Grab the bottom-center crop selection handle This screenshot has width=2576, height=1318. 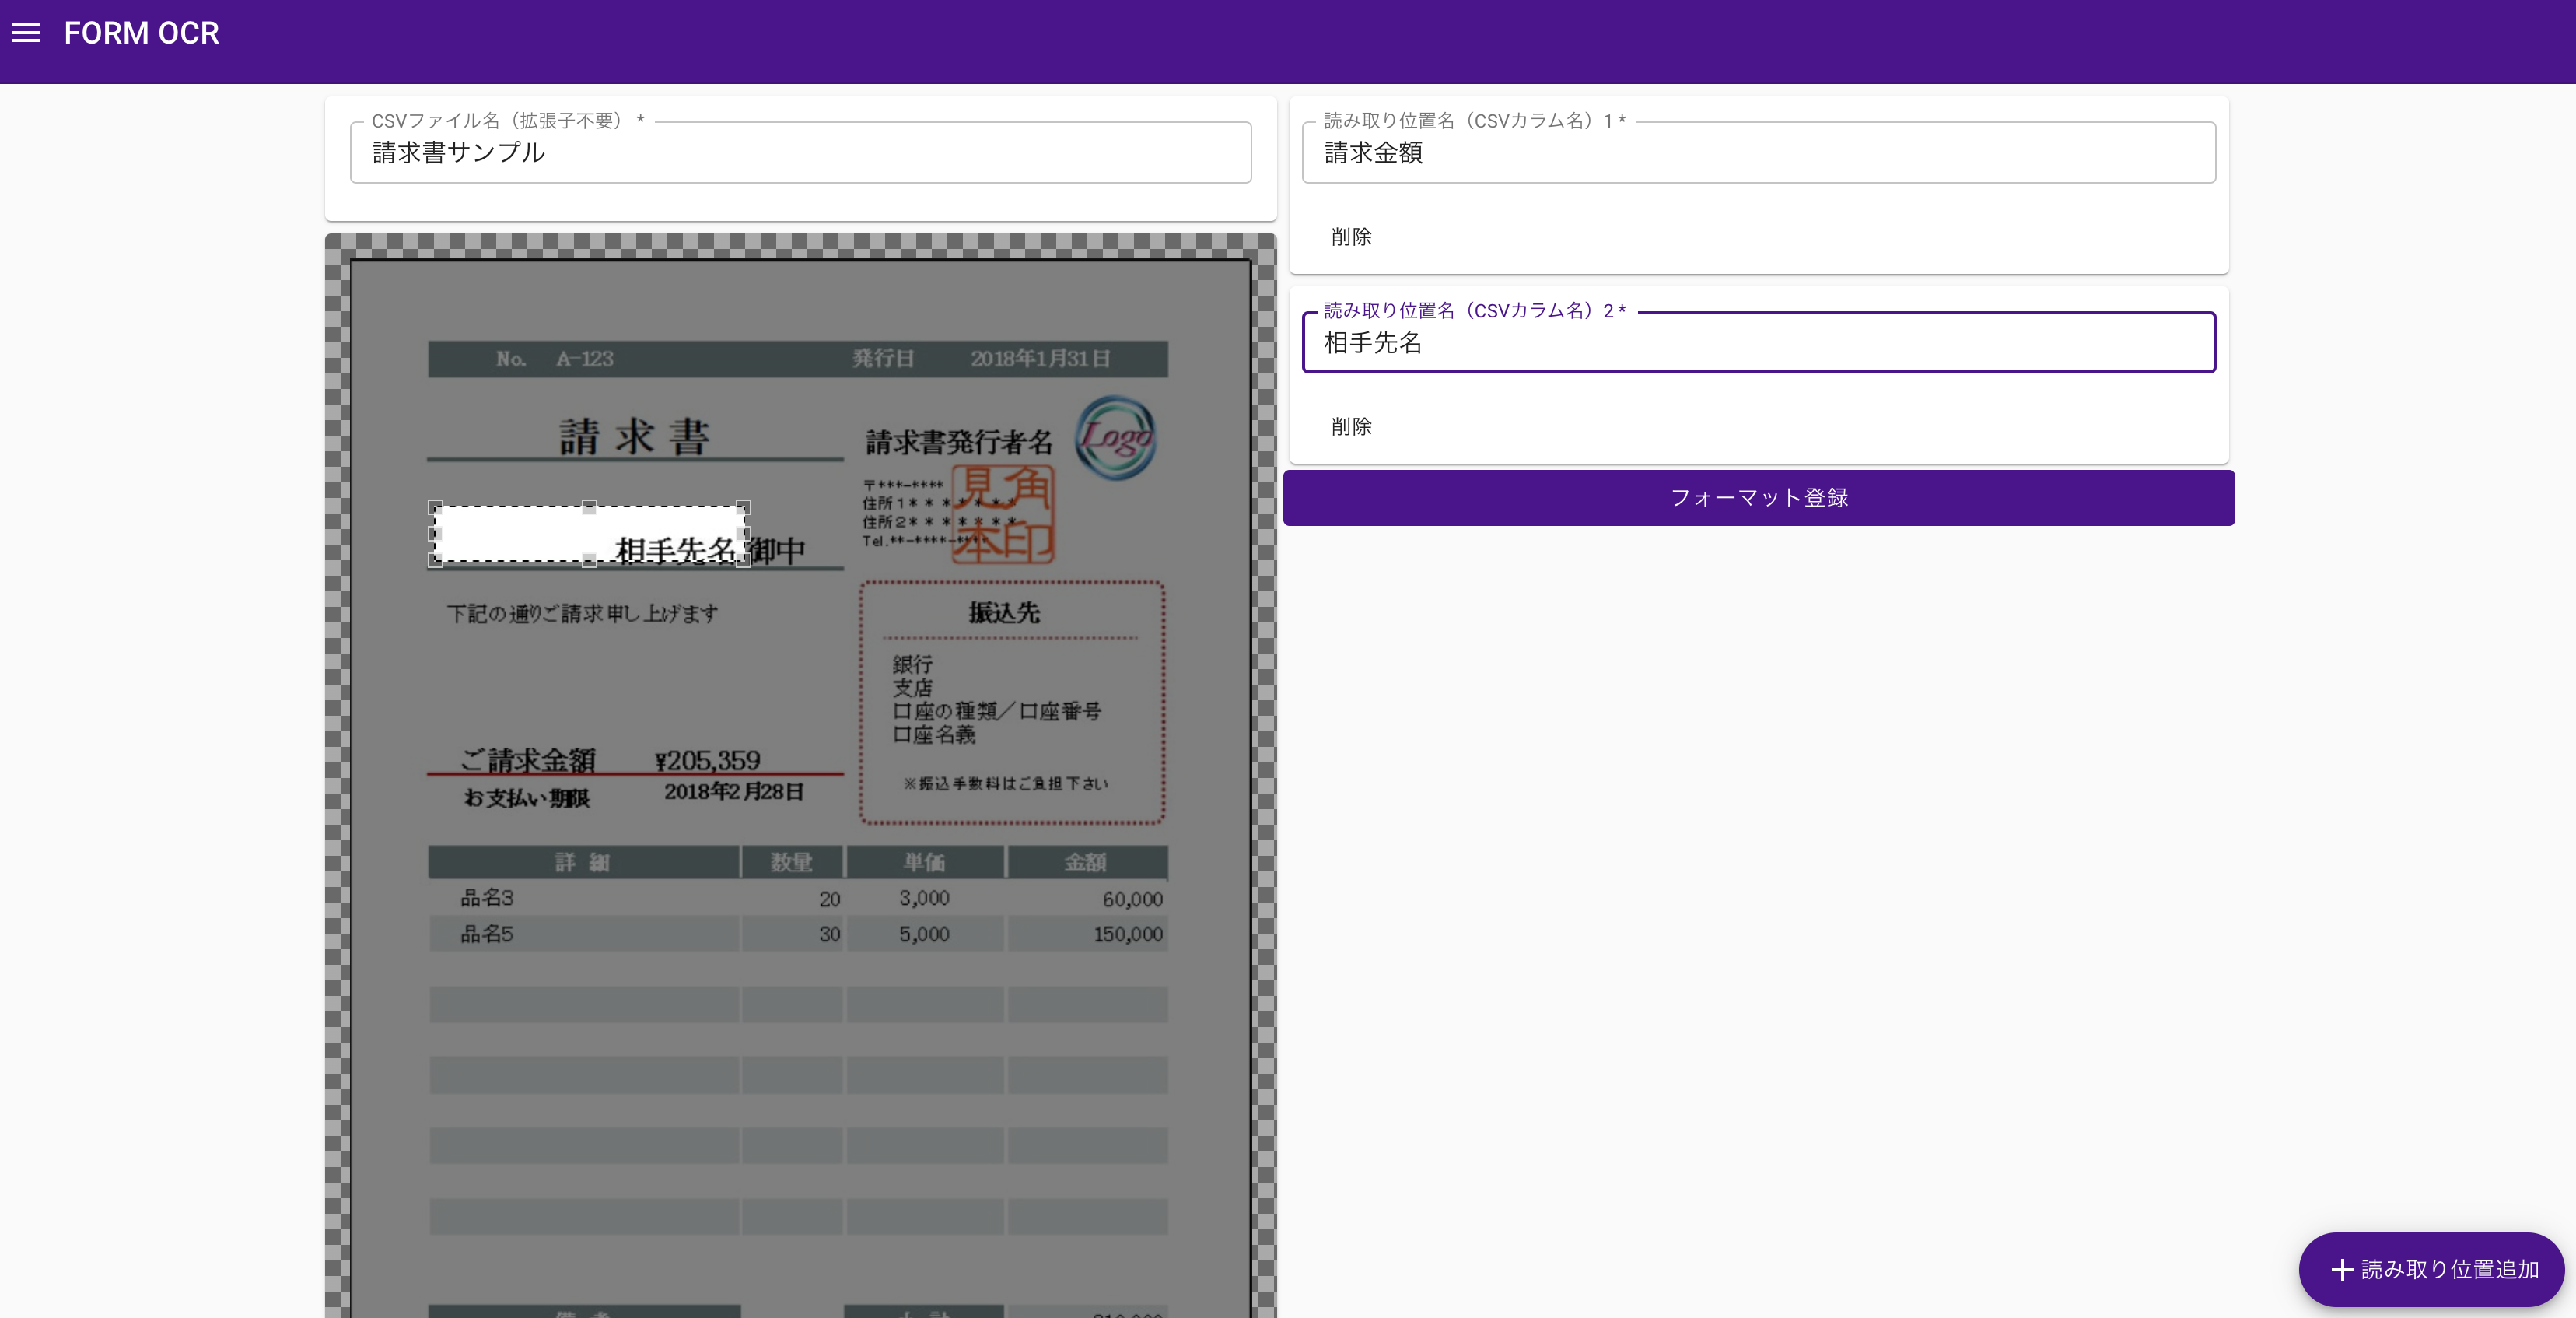[589, 561]
